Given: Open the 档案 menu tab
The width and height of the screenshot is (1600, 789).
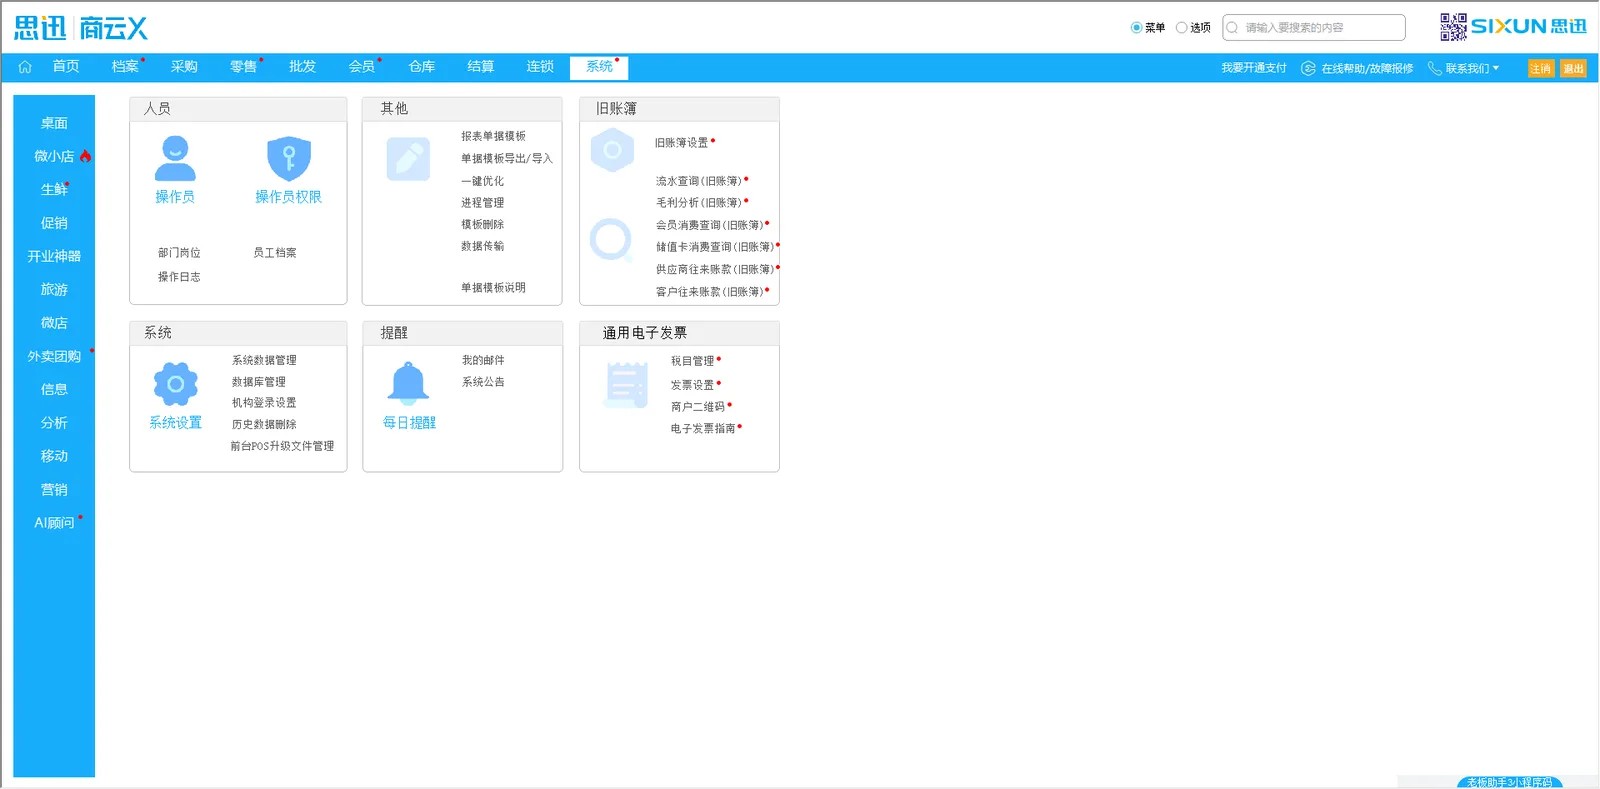Looking at the screenshot, I should click(x=125, y=67).
